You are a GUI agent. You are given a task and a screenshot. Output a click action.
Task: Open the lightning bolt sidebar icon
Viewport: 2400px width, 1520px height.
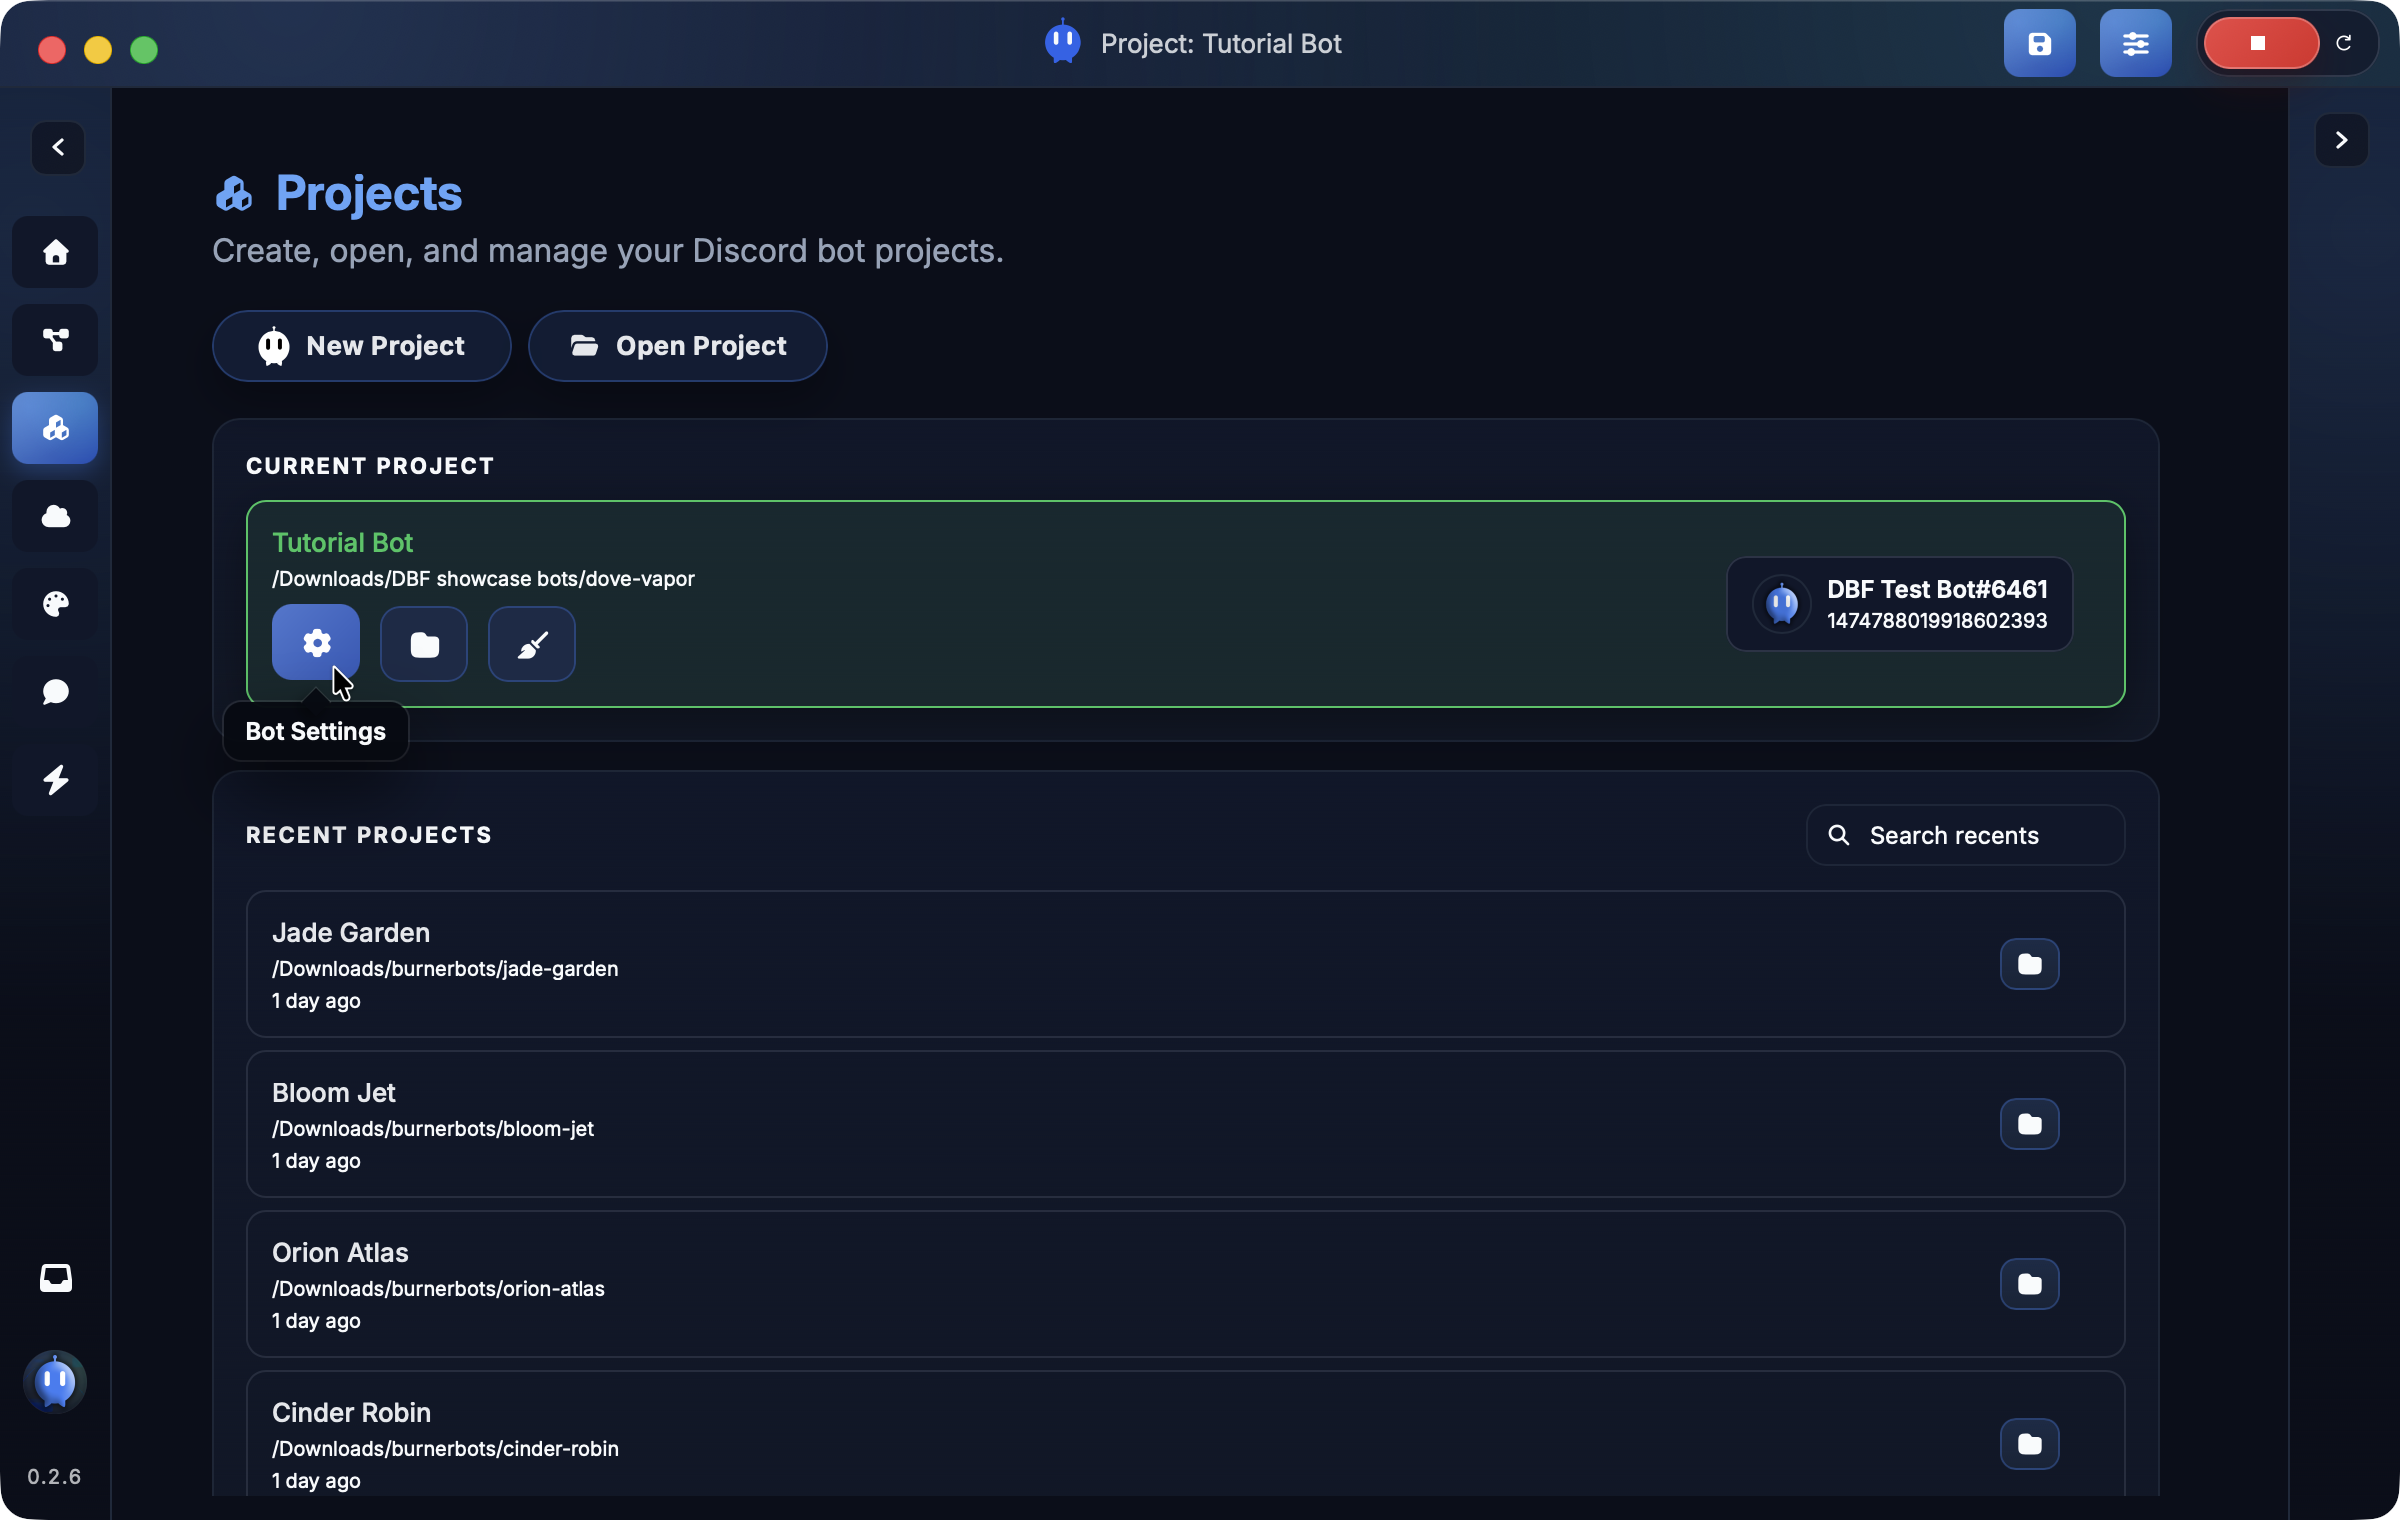(x=55, y=780)
